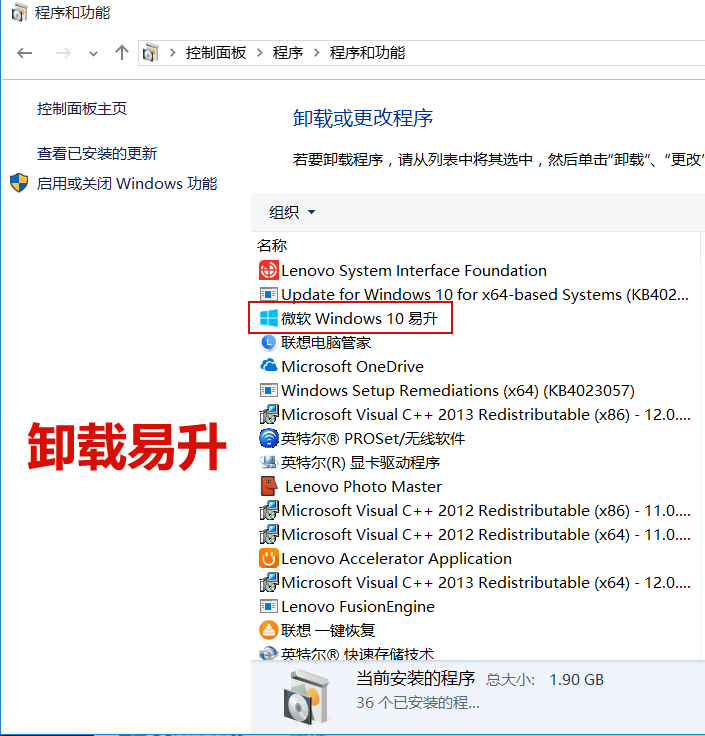Select 程序和功能 breadcrumb segment
This screenshot has height=736, width=705.
pyautogui.click(x=367, y=53)
